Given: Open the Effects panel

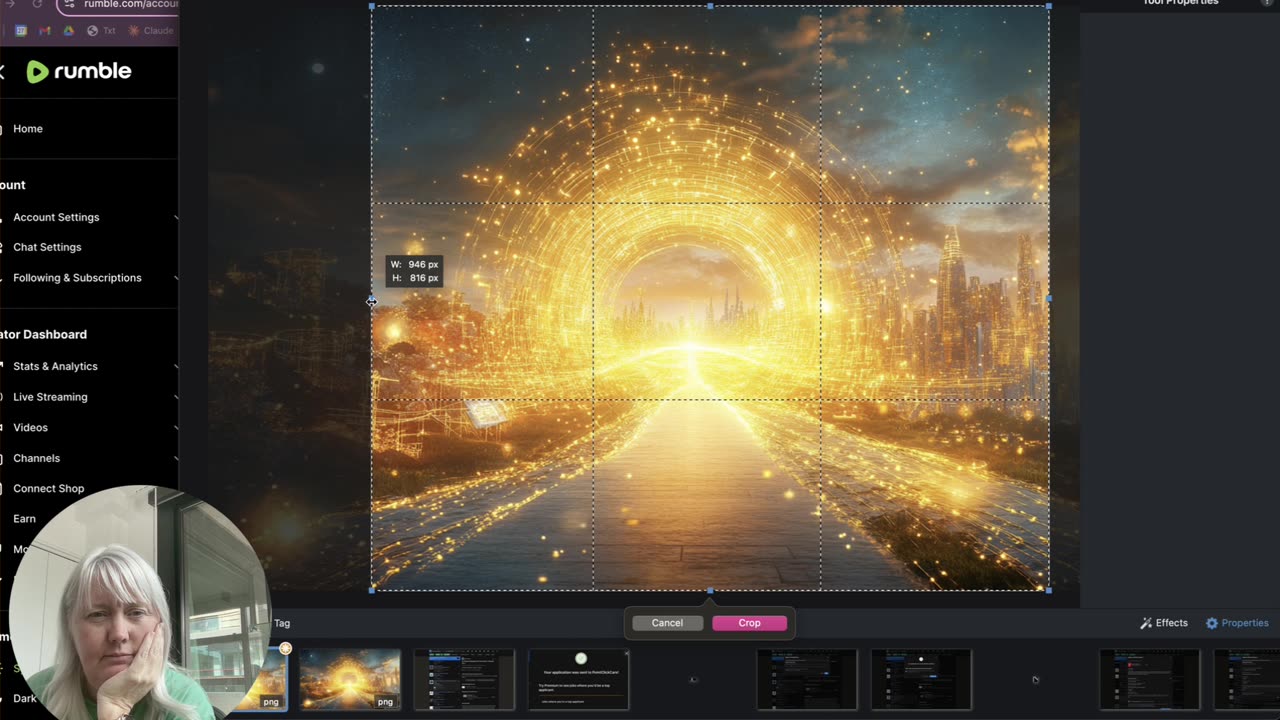Looking at the screenshot, I should 1164,623.
